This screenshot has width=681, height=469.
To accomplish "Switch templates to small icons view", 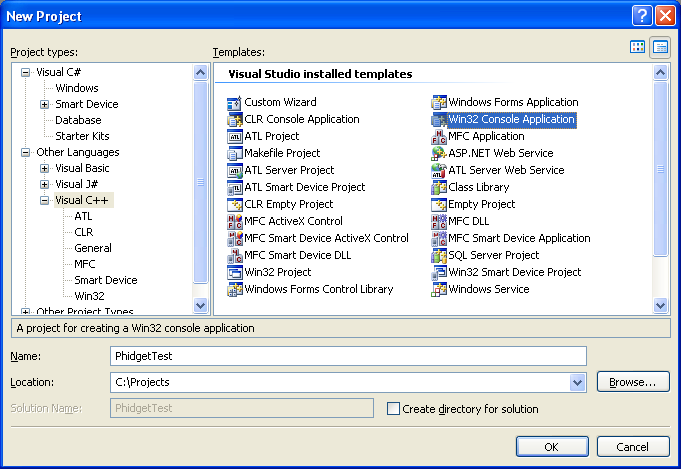I will [660, 47].
